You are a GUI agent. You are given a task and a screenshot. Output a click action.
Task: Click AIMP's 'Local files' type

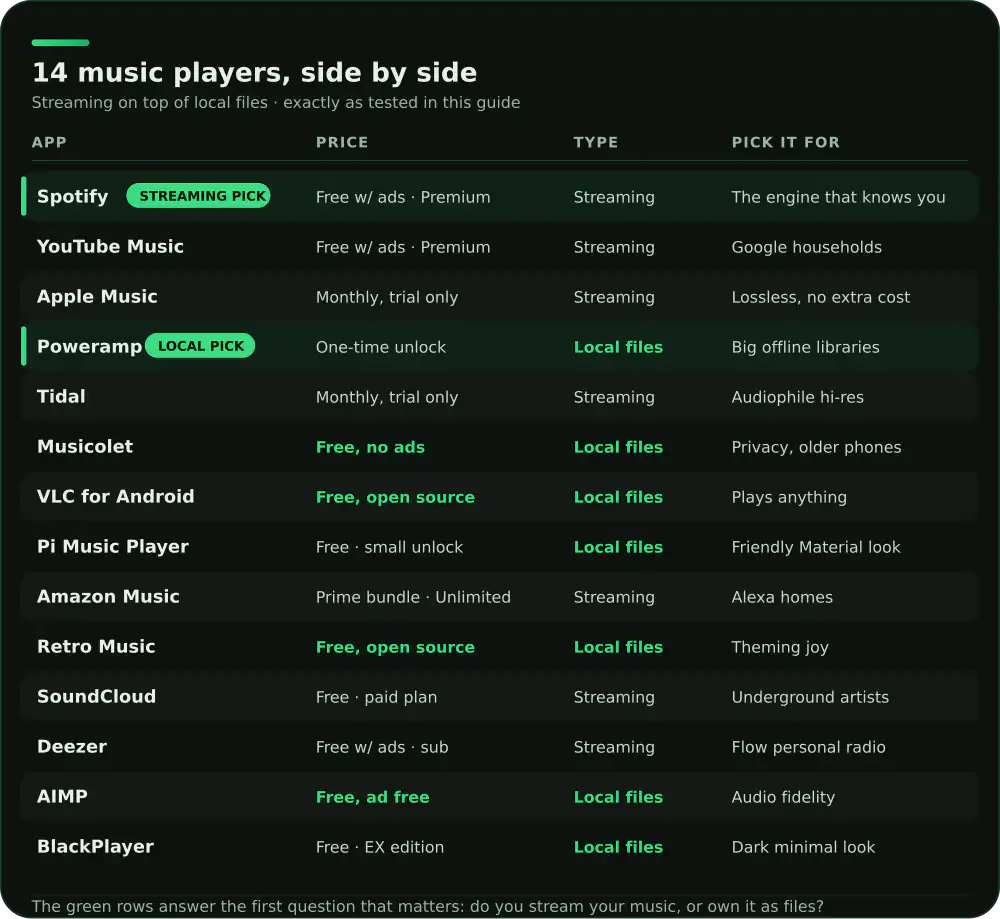pyautogui.click(x=619, y=797)
